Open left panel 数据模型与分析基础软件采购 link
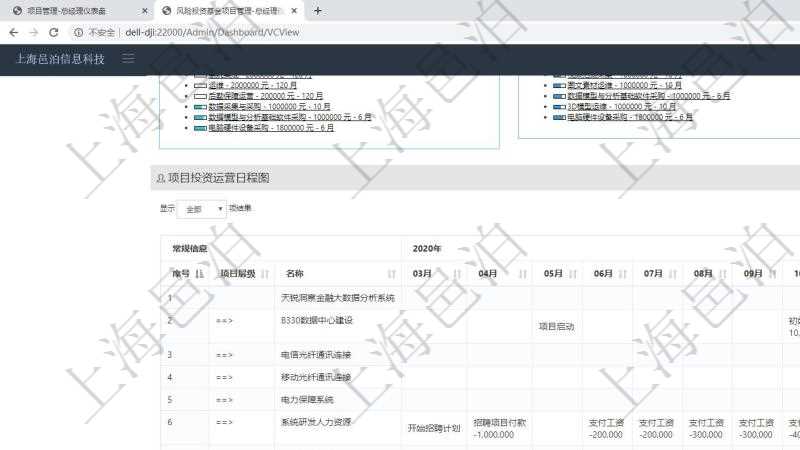The width and height of the screenshot is (800, 450). click(x=290, y=117)
